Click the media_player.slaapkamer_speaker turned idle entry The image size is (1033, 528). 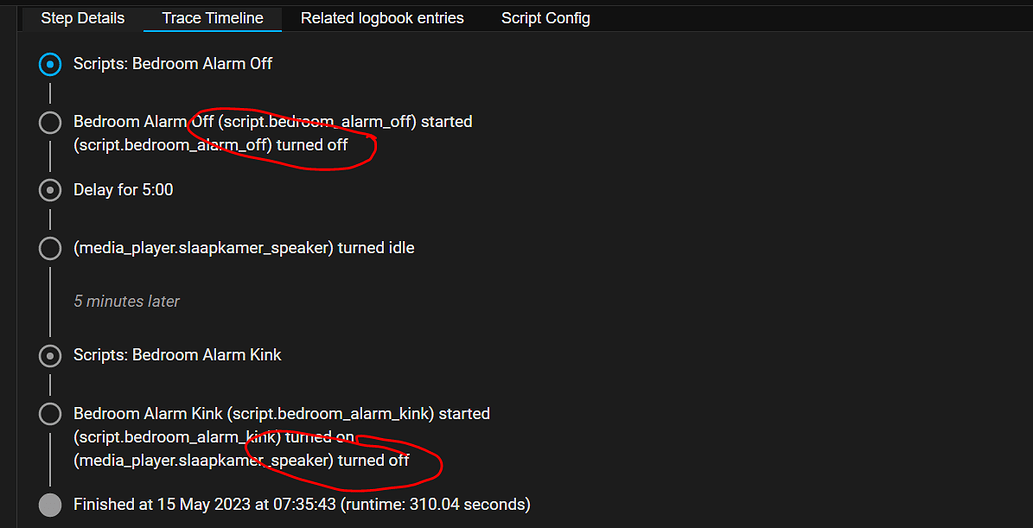point(244,248)
